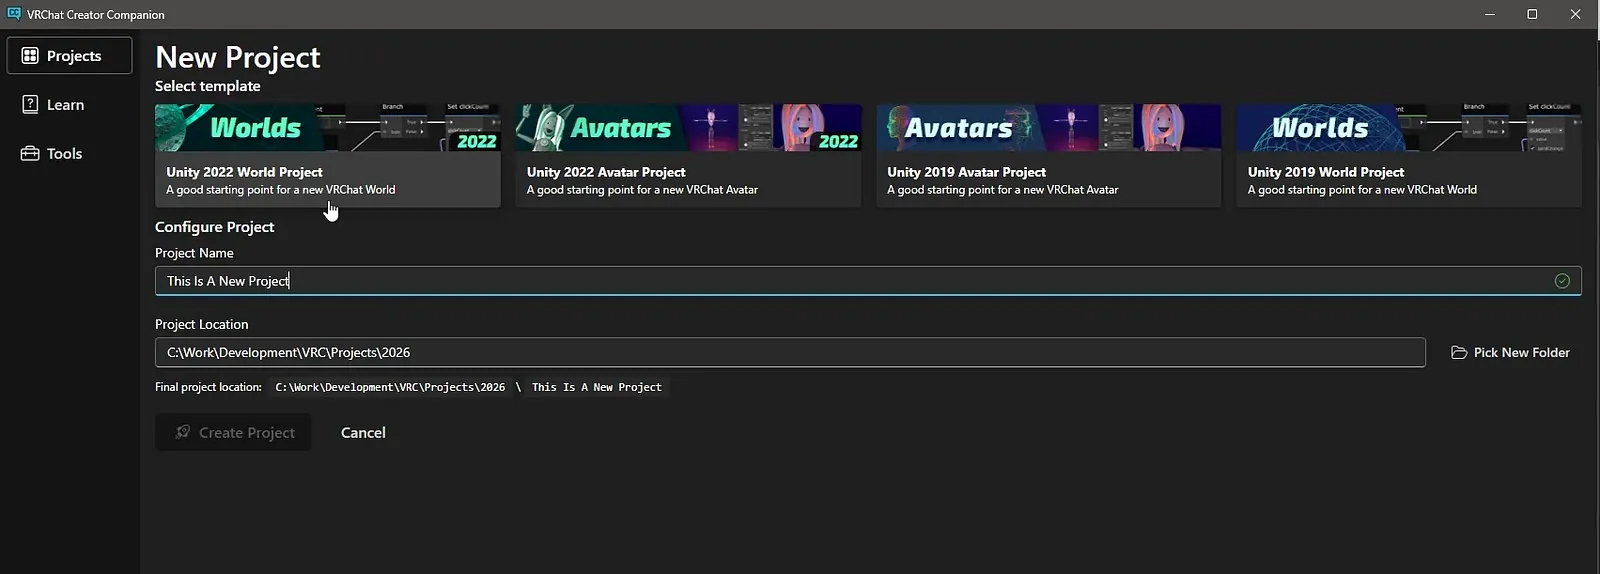Click the Select template label
This screenshot has width=1600, height=574.
click(x=208, y=86)
